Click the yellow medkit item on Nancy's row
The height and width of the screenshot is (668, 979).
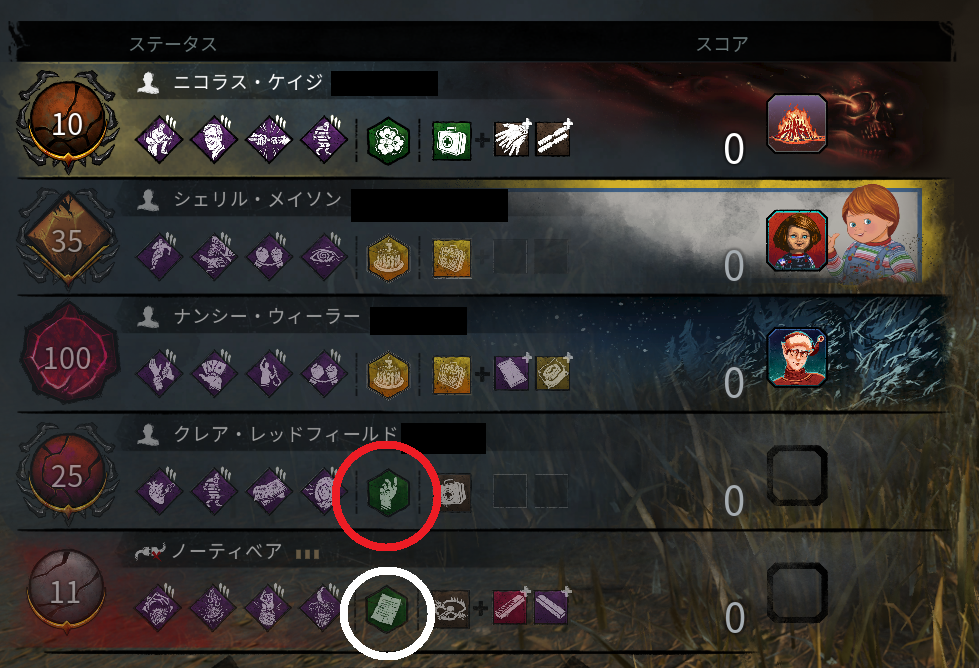click(x=451, y=375)
